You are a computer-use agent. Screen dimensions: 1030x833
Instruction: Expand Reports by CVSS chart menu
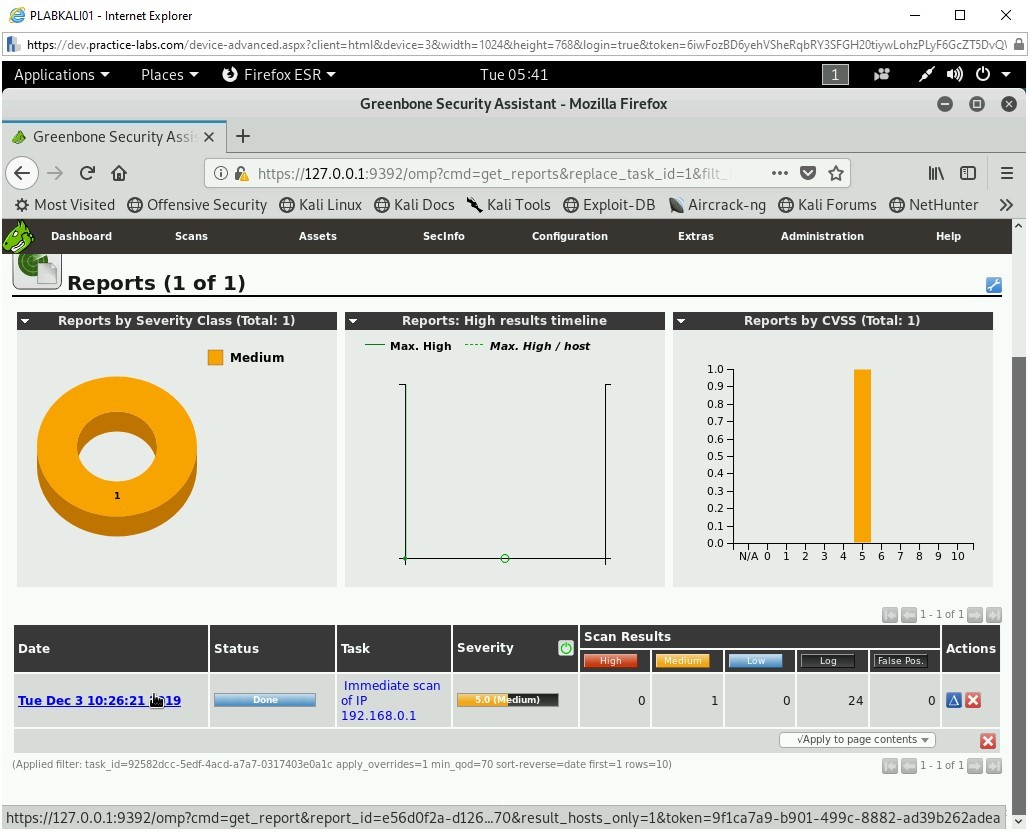click(x=681, y=321)
